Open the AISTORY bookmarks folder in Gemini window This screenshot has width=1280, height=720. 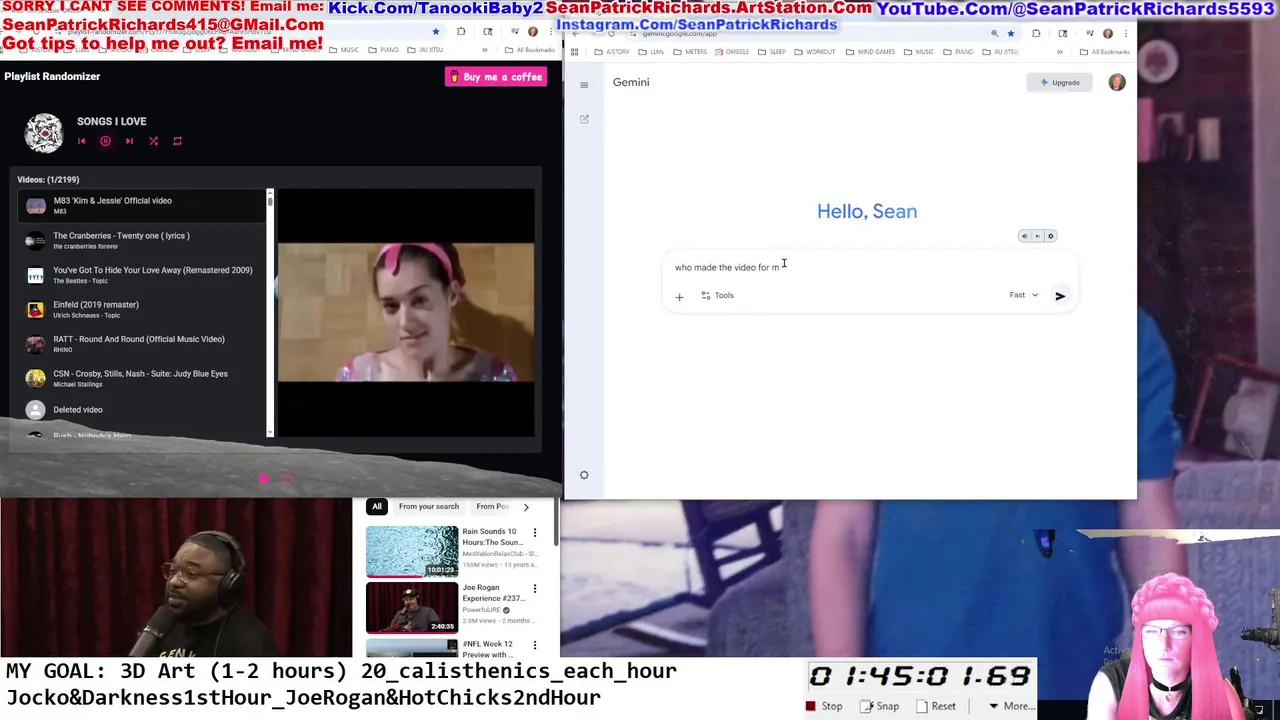(611, 51)
